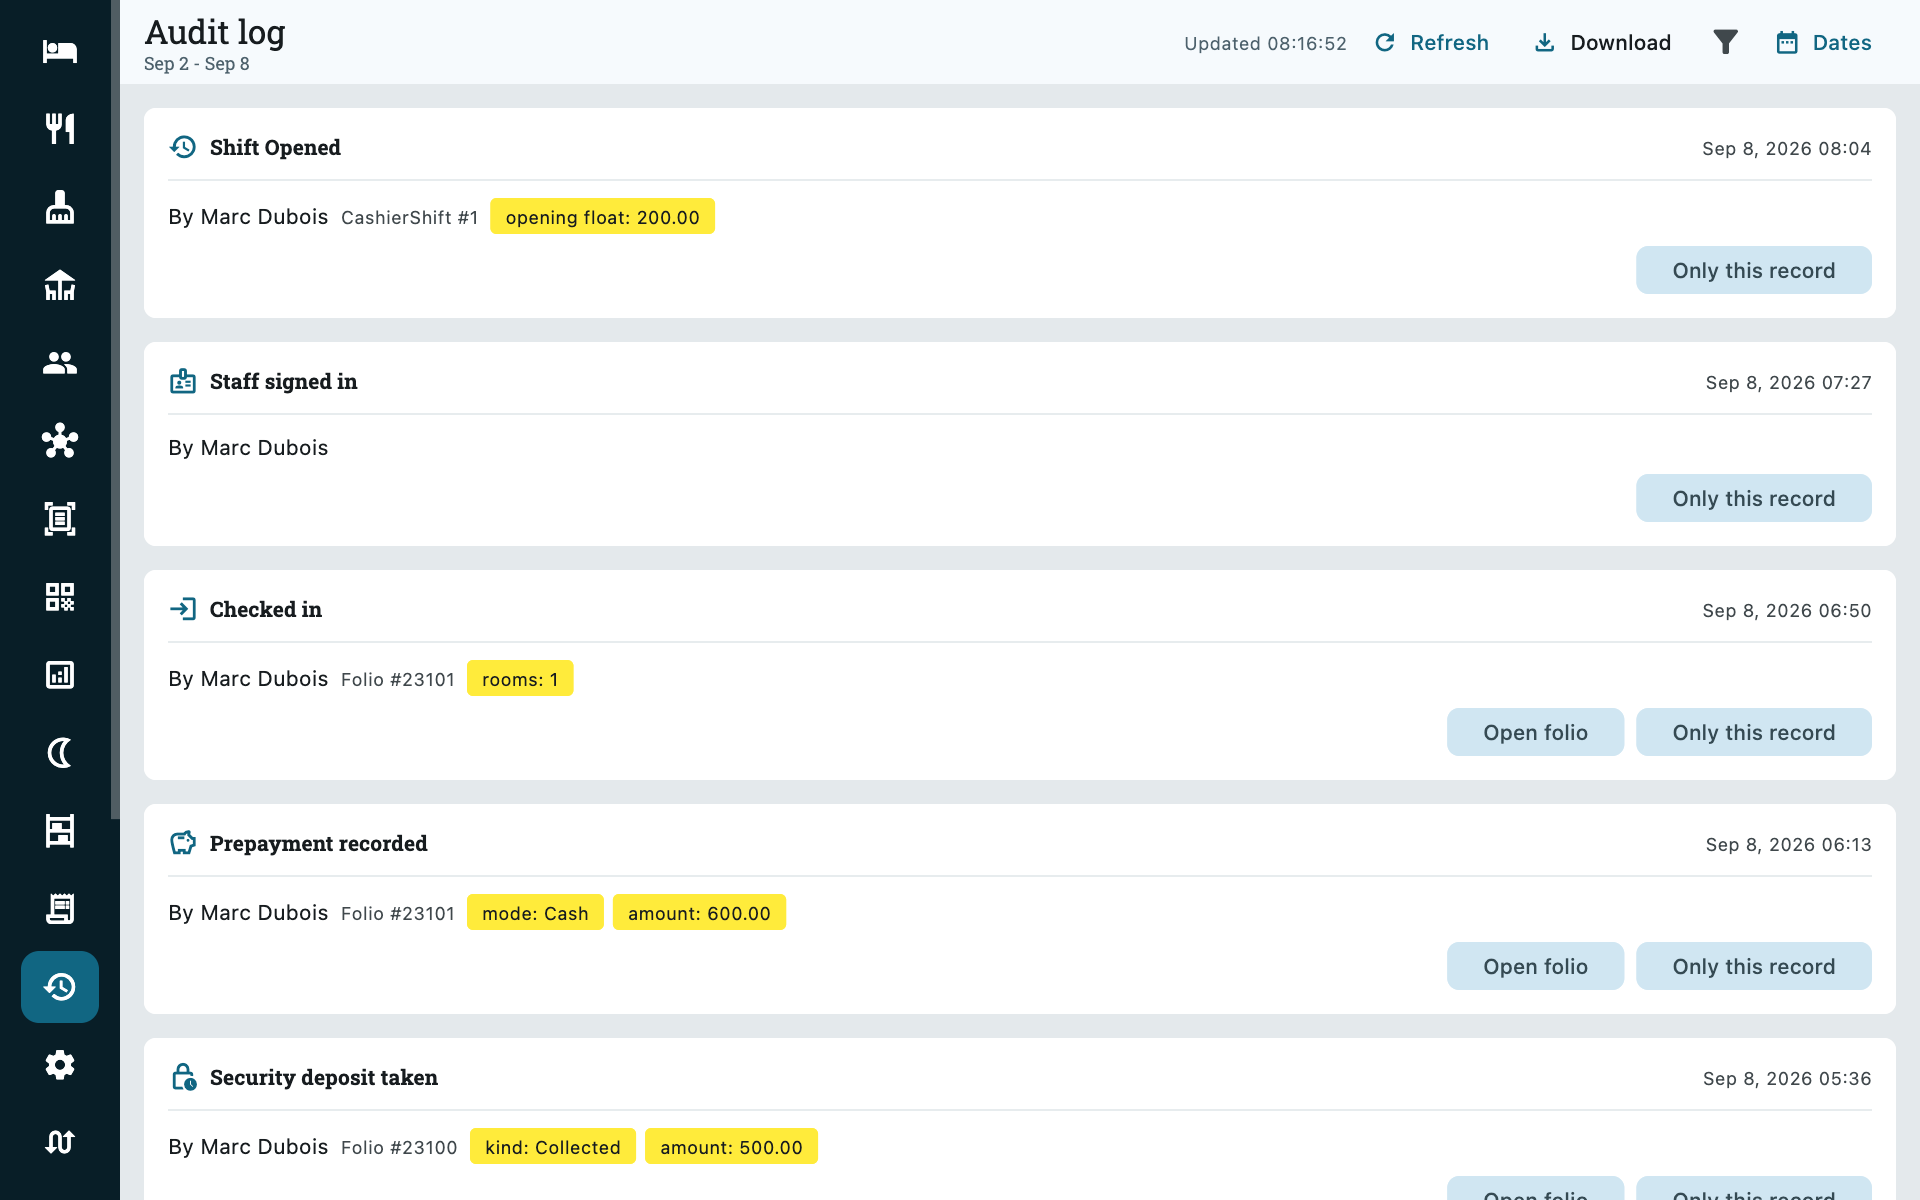
Task: Click the Checked in arrow icon
Action: [x=183, y=609]
